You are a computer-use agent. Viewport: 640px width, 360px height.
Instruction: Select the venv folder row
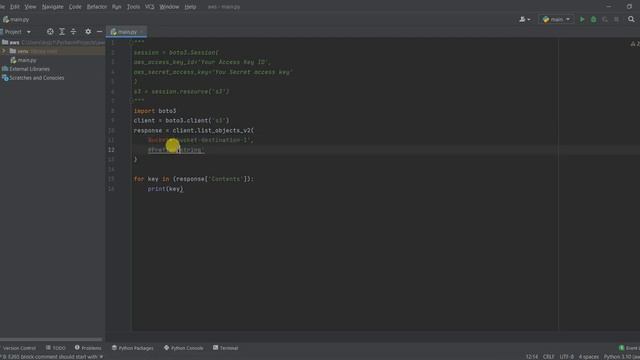click(53, 51)
